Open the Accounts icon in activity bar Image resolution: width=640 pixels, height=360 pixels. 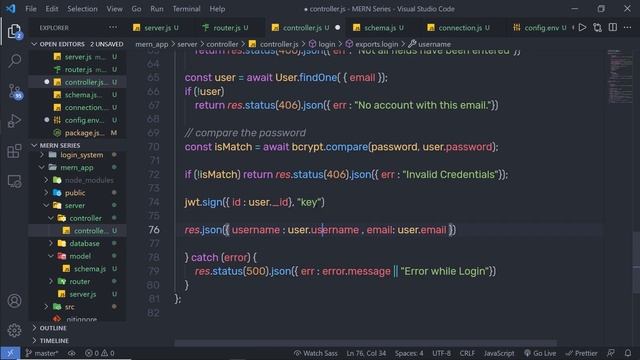tap(14, 301)
